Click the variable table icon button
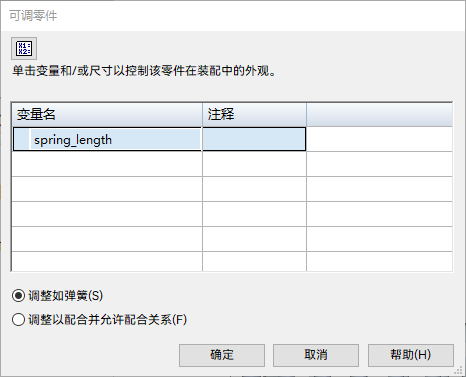The width and height of the screenshot is (466, 377). coord(24,49)
